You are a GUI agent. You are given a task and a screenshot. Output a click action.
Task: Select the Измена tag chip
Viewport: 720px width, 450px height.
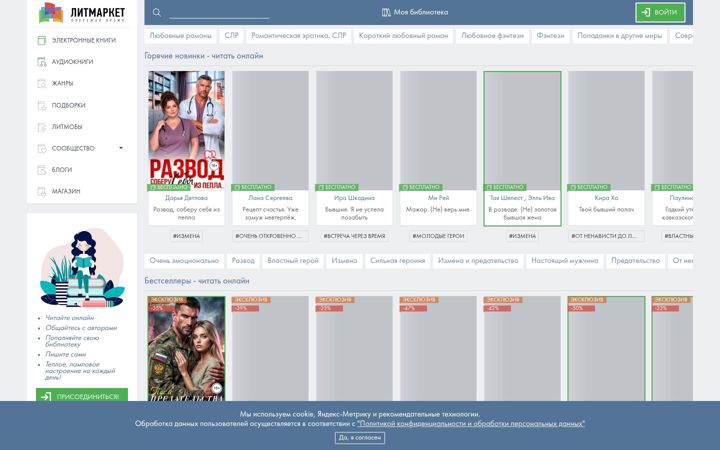pyautogui.click(x=344, y=261)
